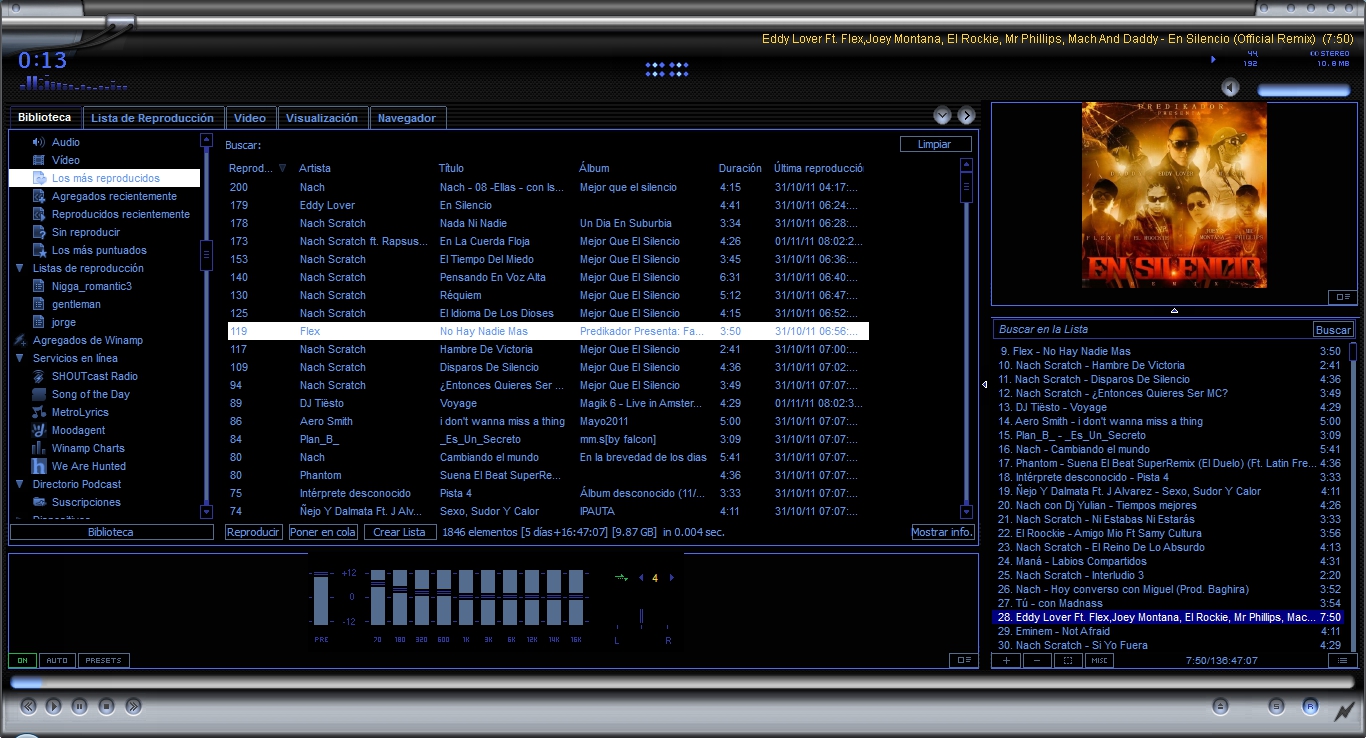Collapse the Directorio Podcast node

click(x=20, y=484)
